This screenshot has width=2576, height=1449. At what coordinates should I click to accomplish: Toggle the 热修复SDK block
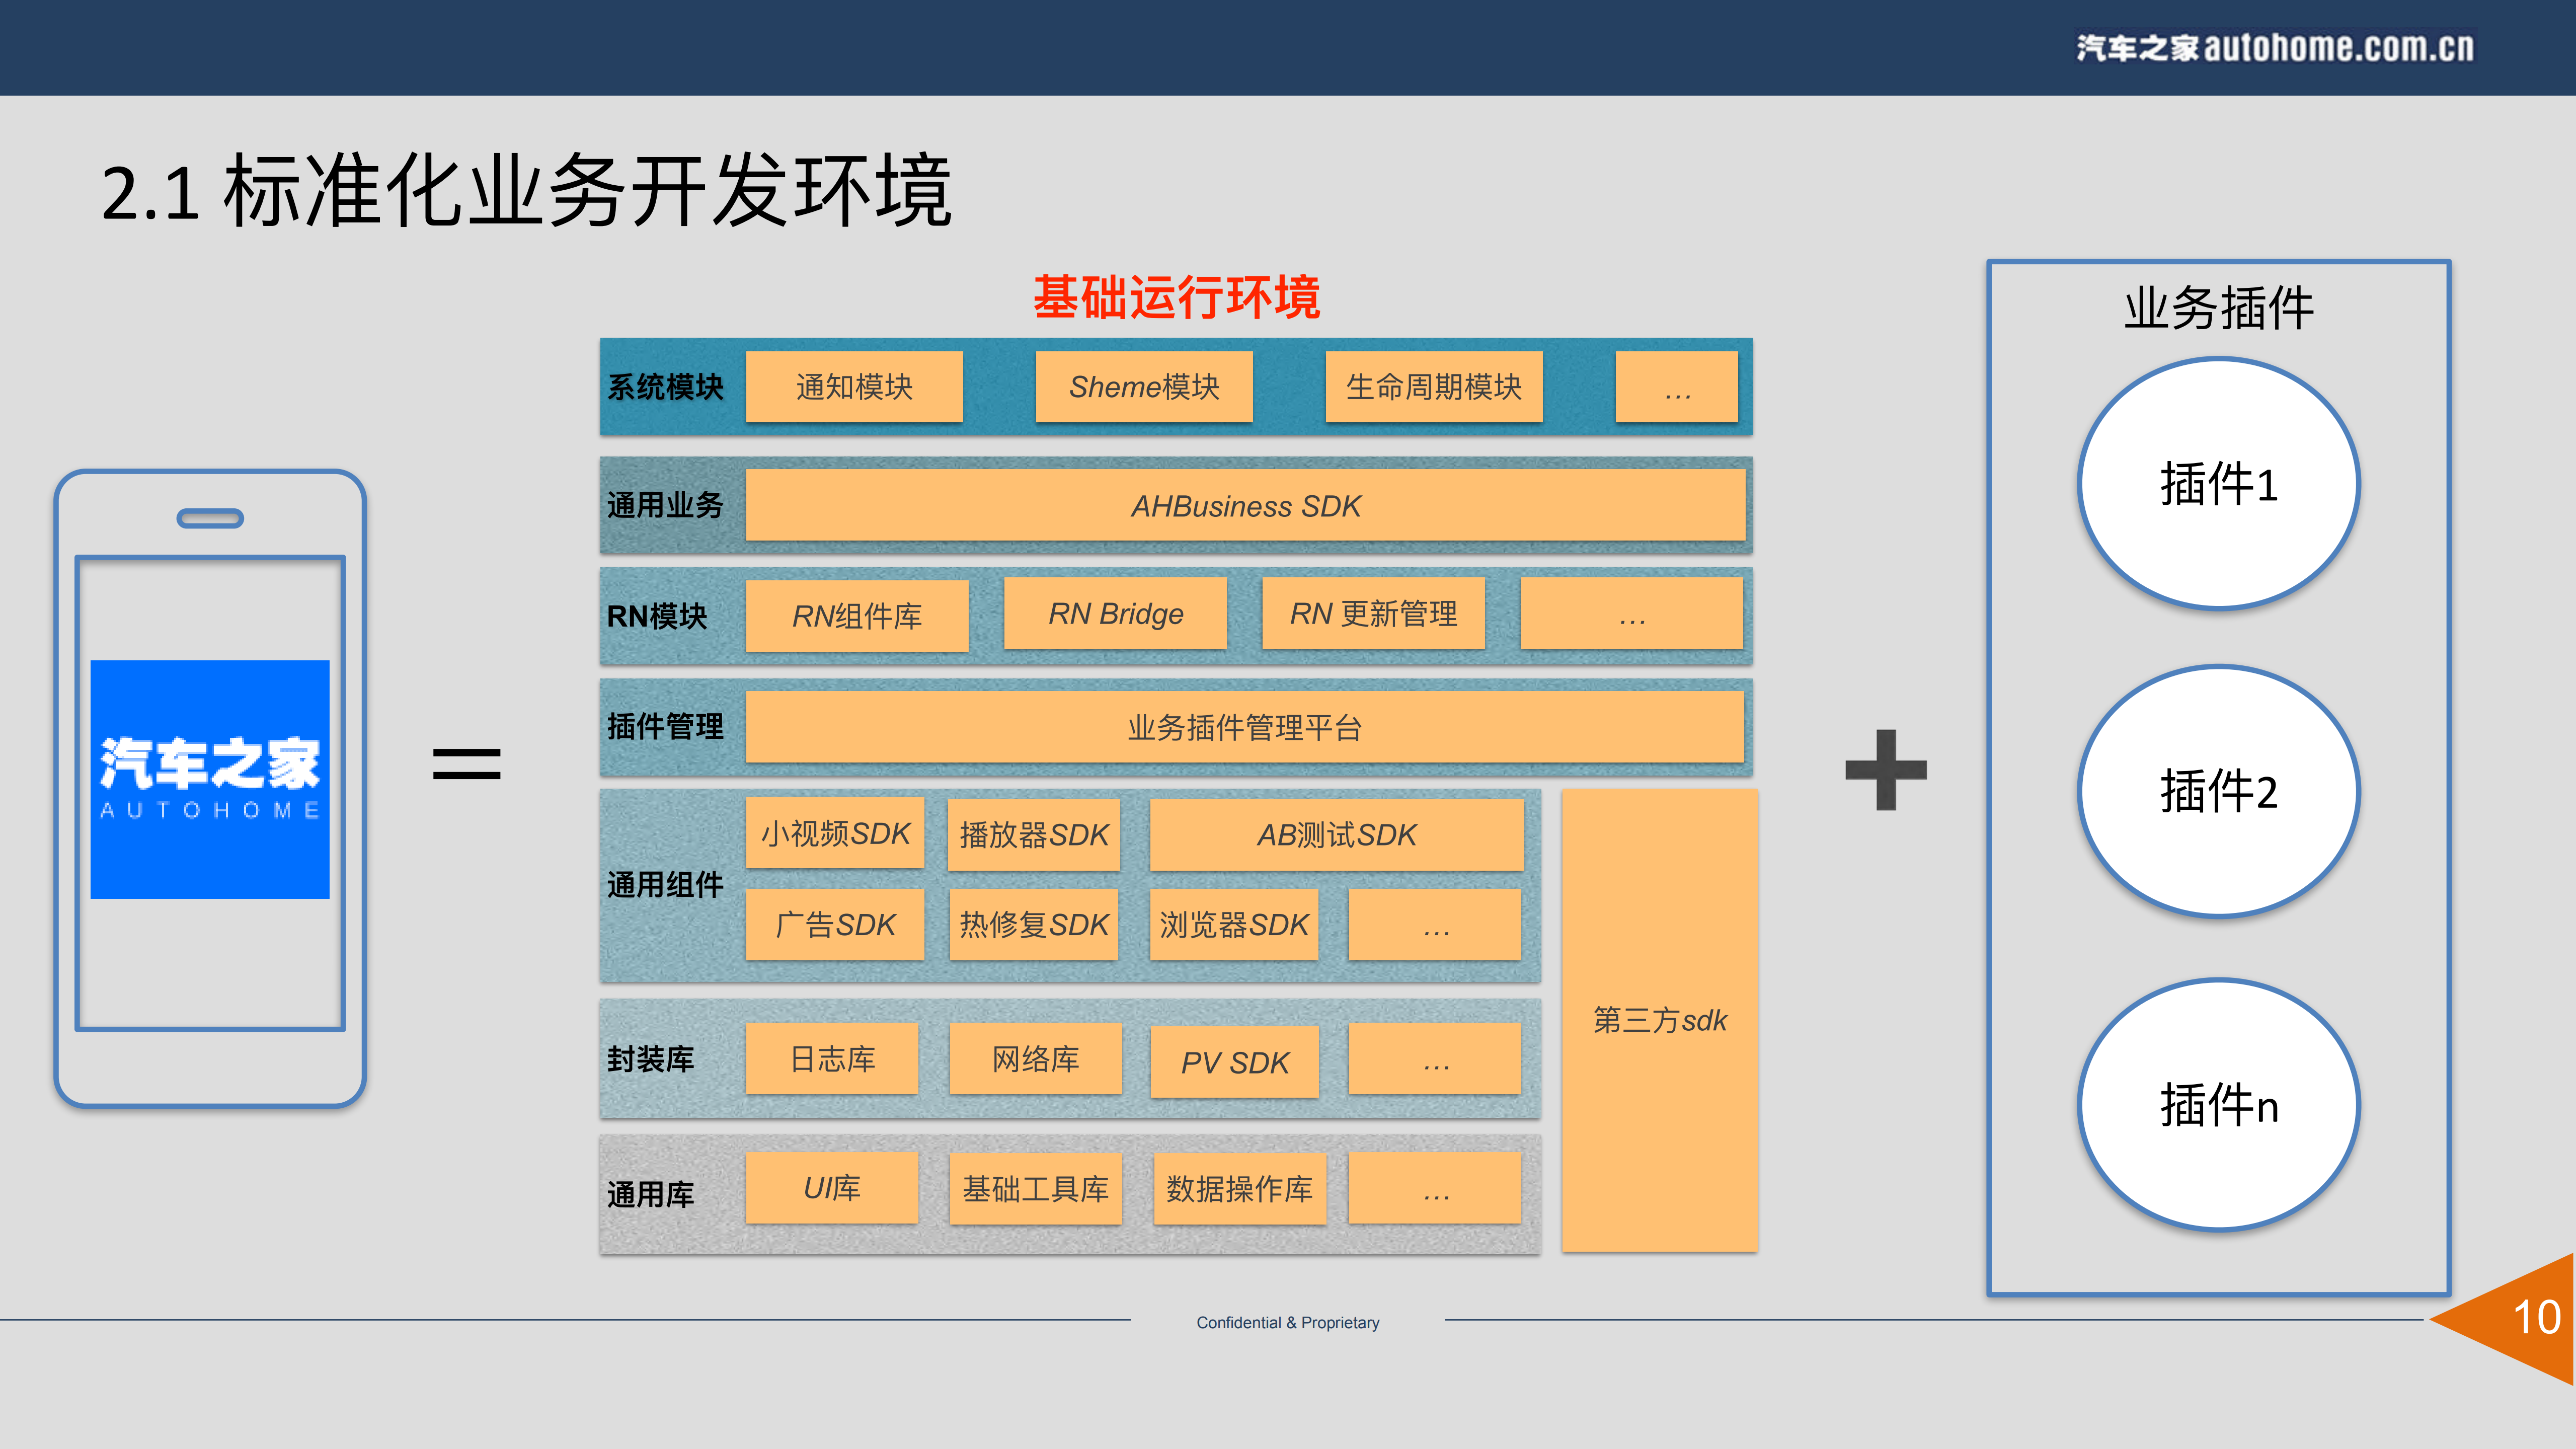(1033, 925)
